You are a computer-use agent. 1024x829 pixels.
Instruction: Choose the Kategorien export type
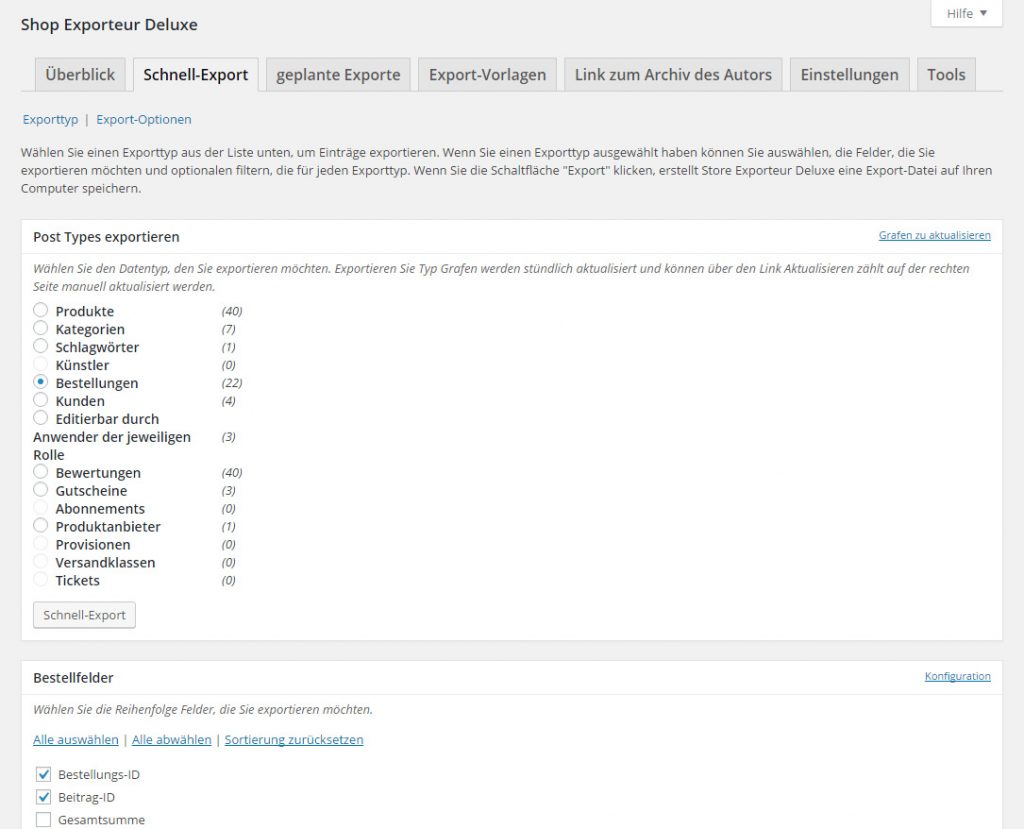[40, 328]
